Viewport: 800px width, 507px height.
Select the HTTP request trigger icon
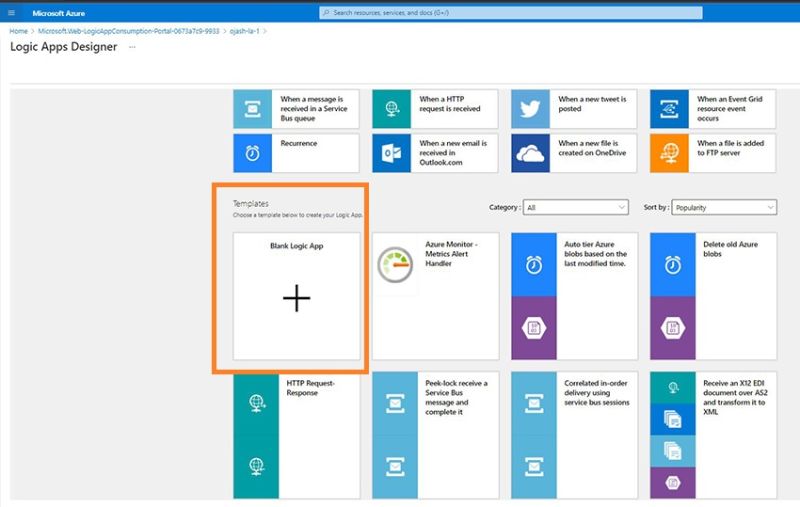click(391, 109)
